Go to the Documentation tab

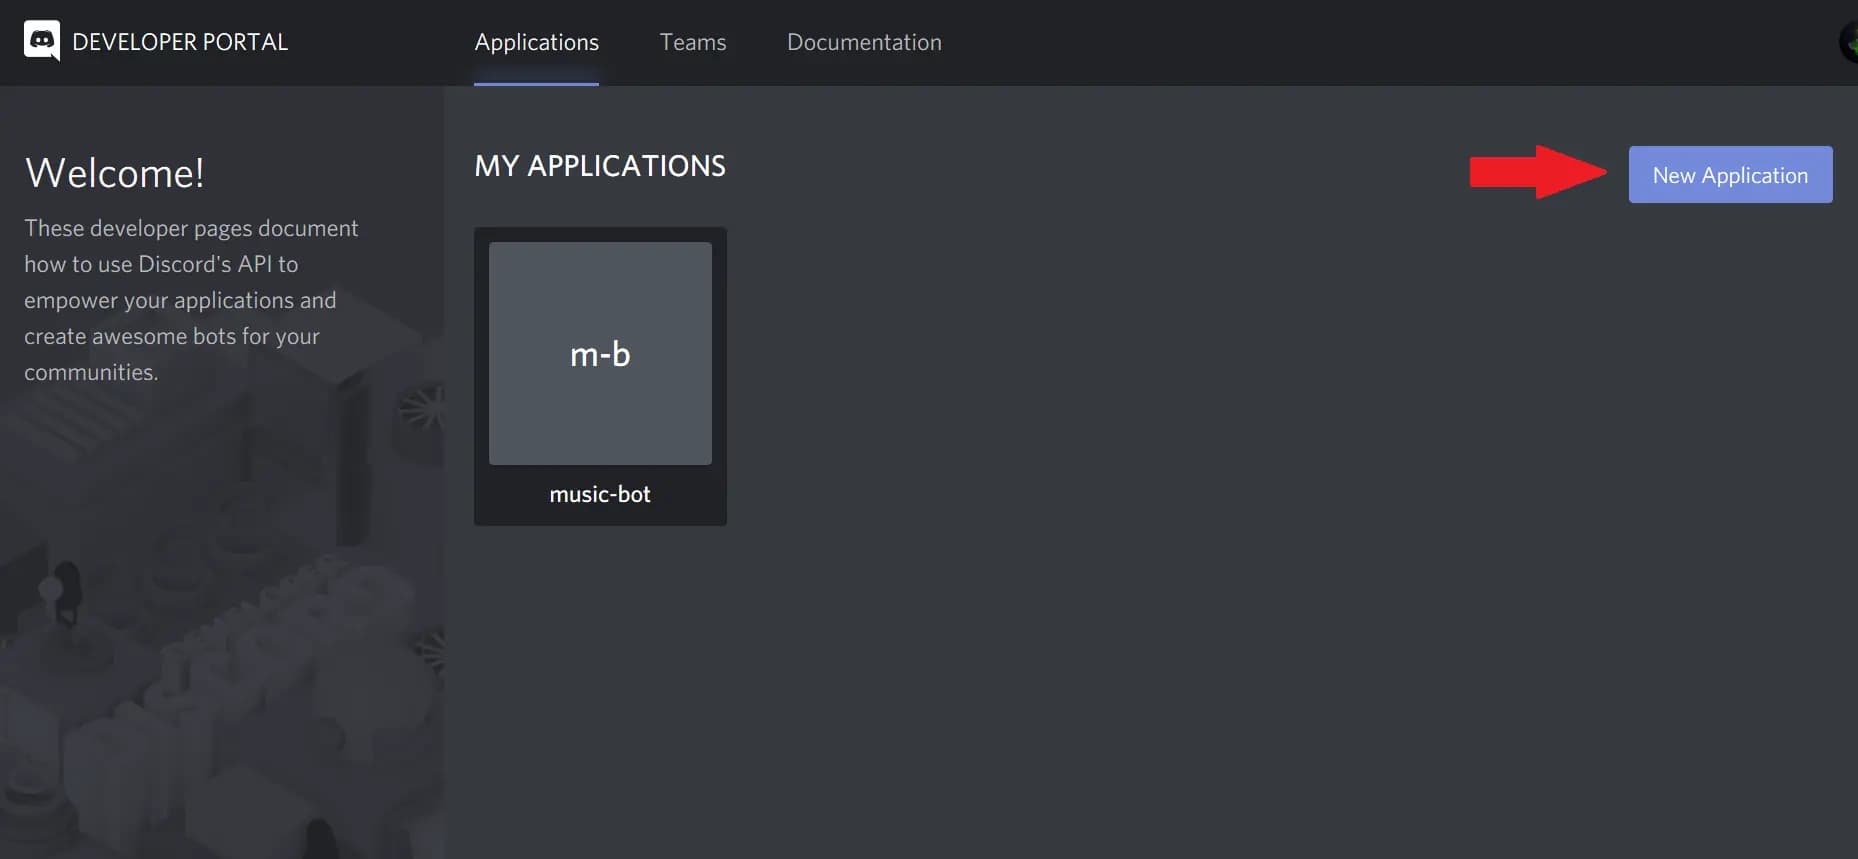pyautogui.click(x=864, y=42)
